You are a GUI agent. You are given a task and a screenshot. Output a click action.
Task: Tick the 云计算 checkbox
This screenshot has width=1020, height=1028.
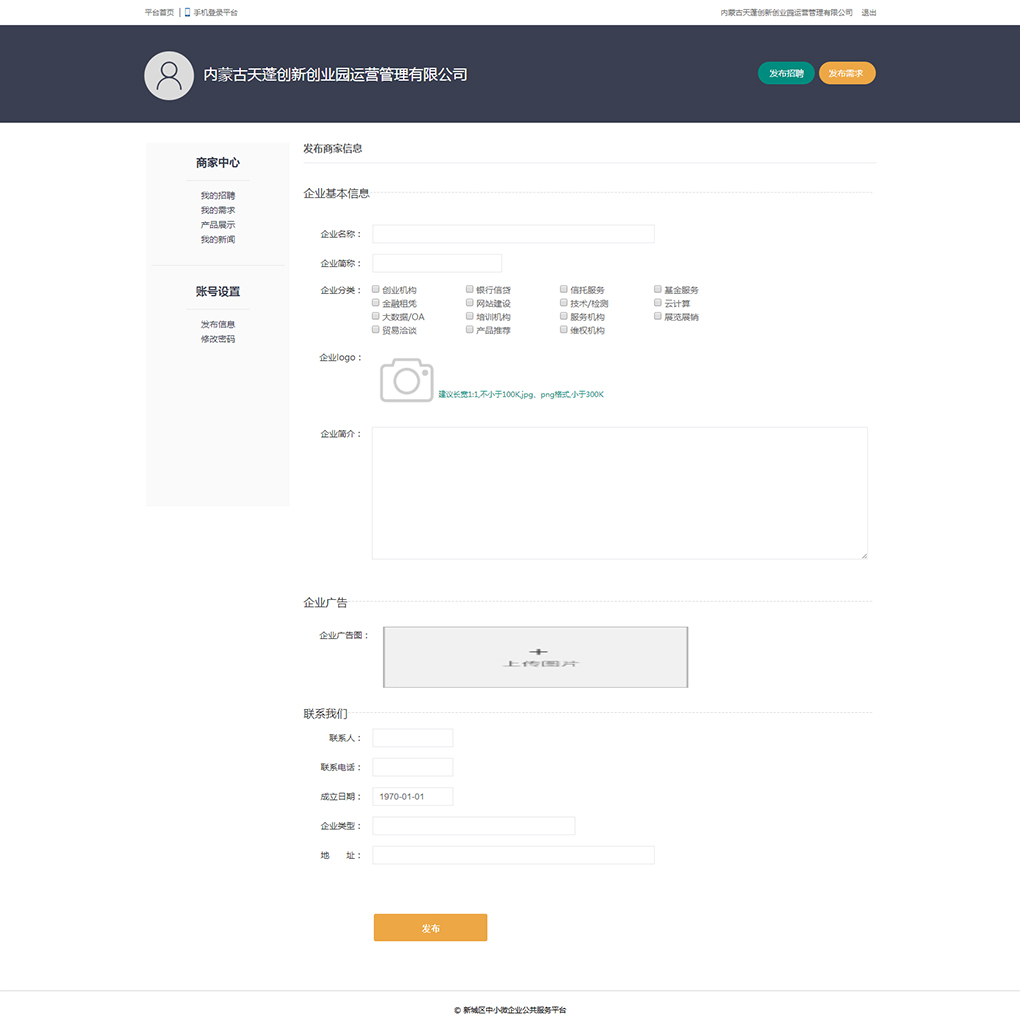[658, 303]
